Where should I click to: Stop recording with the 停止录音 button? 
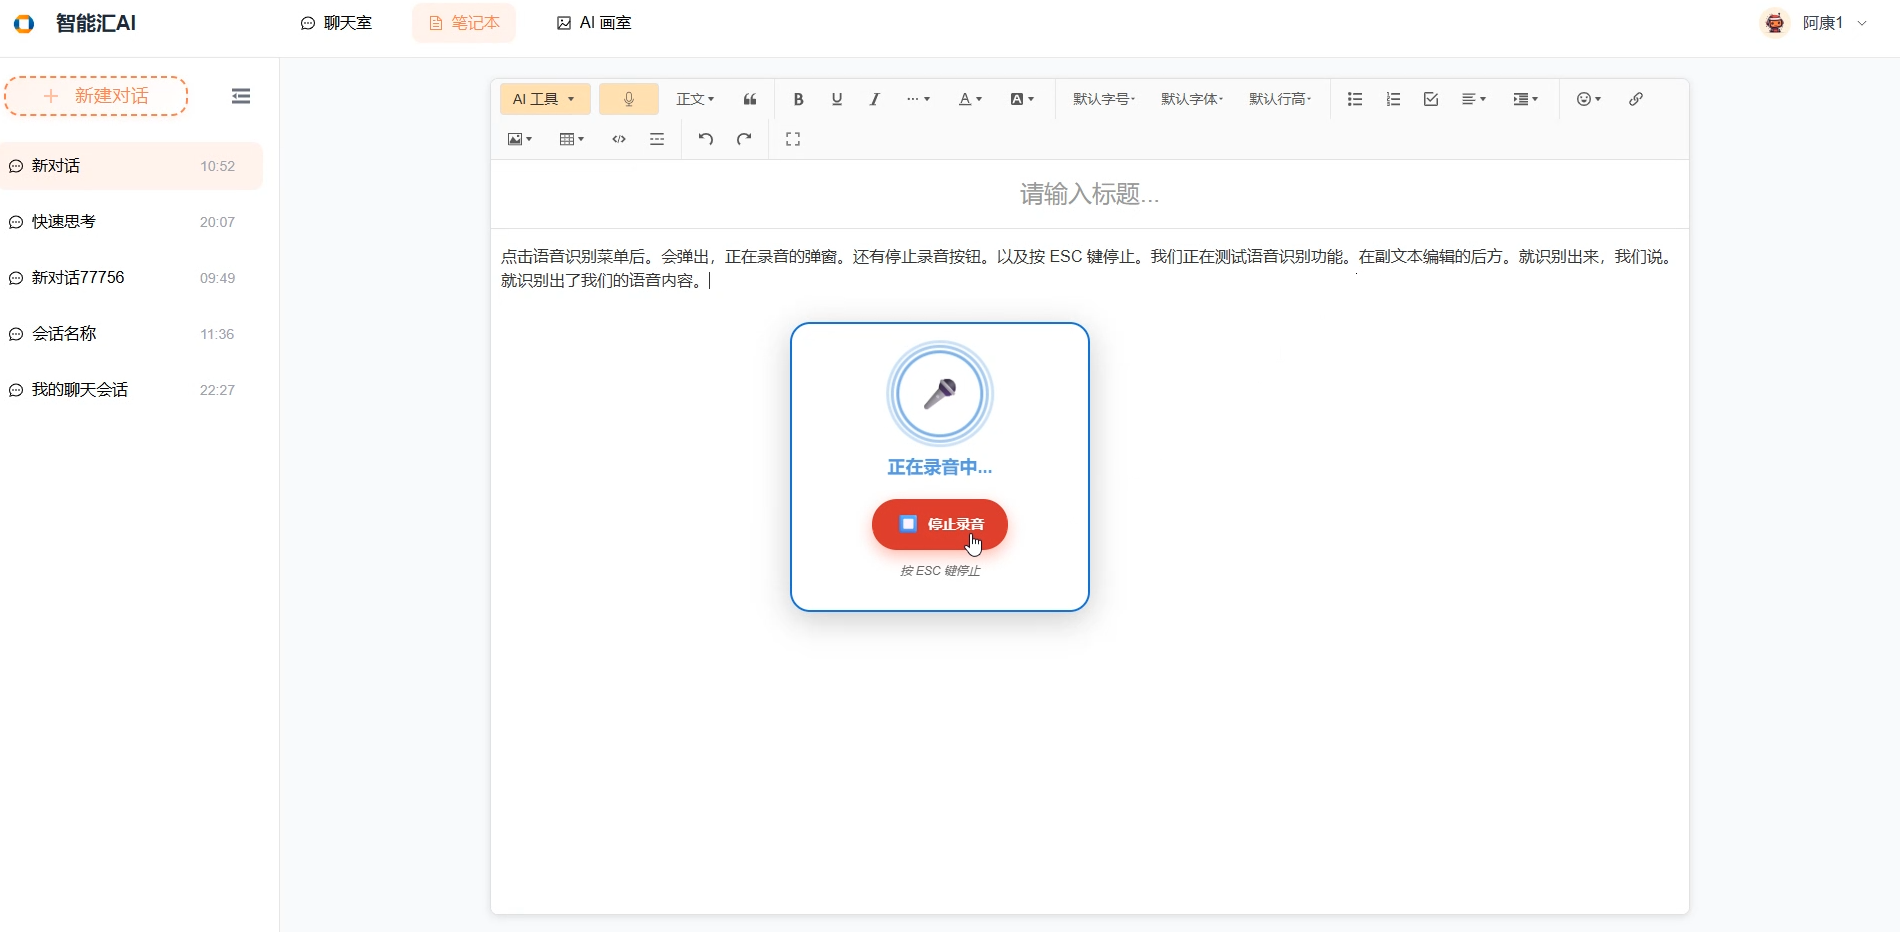click(938, 524)
